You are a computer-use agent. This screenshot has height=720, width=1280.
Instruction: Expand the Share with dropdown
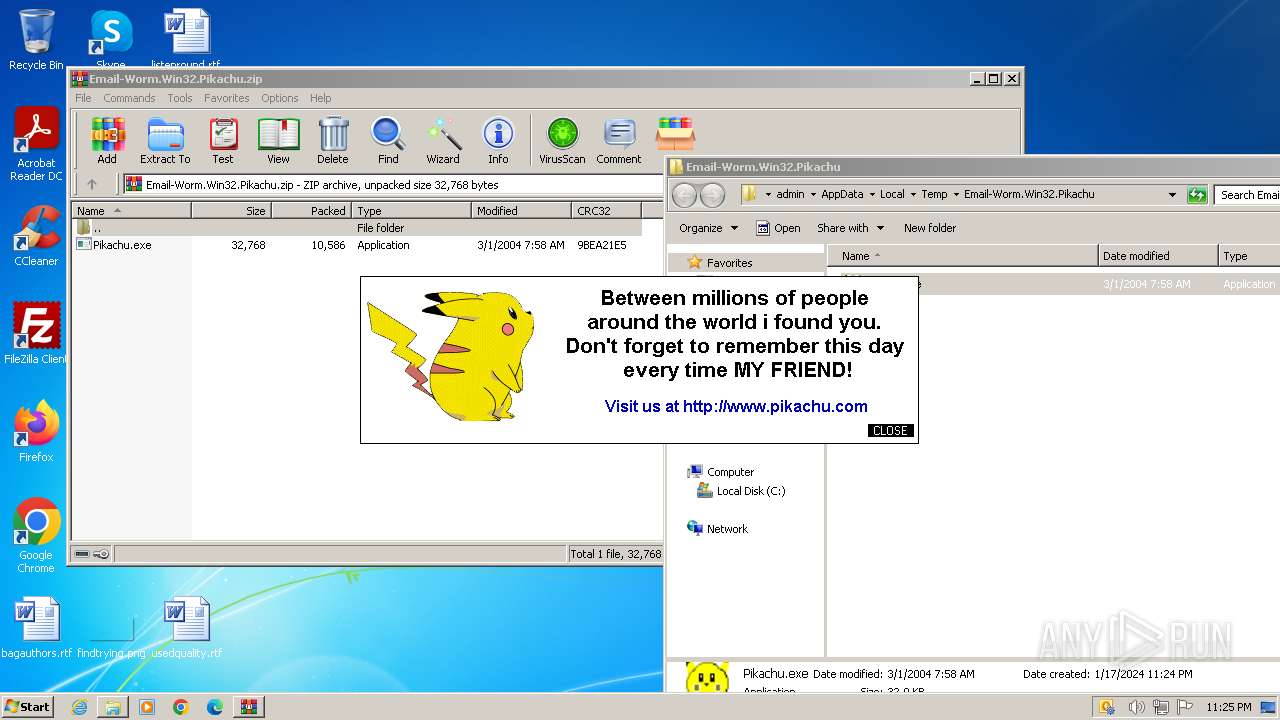coord(850,228)
